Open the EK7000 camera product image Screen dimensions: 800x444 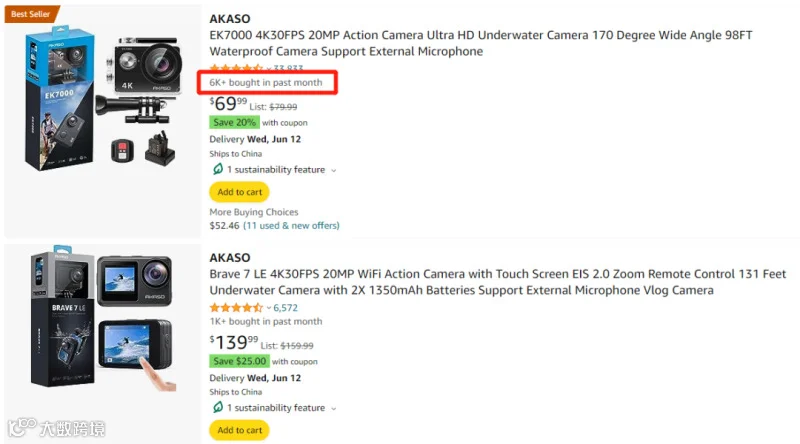point(104,104)
